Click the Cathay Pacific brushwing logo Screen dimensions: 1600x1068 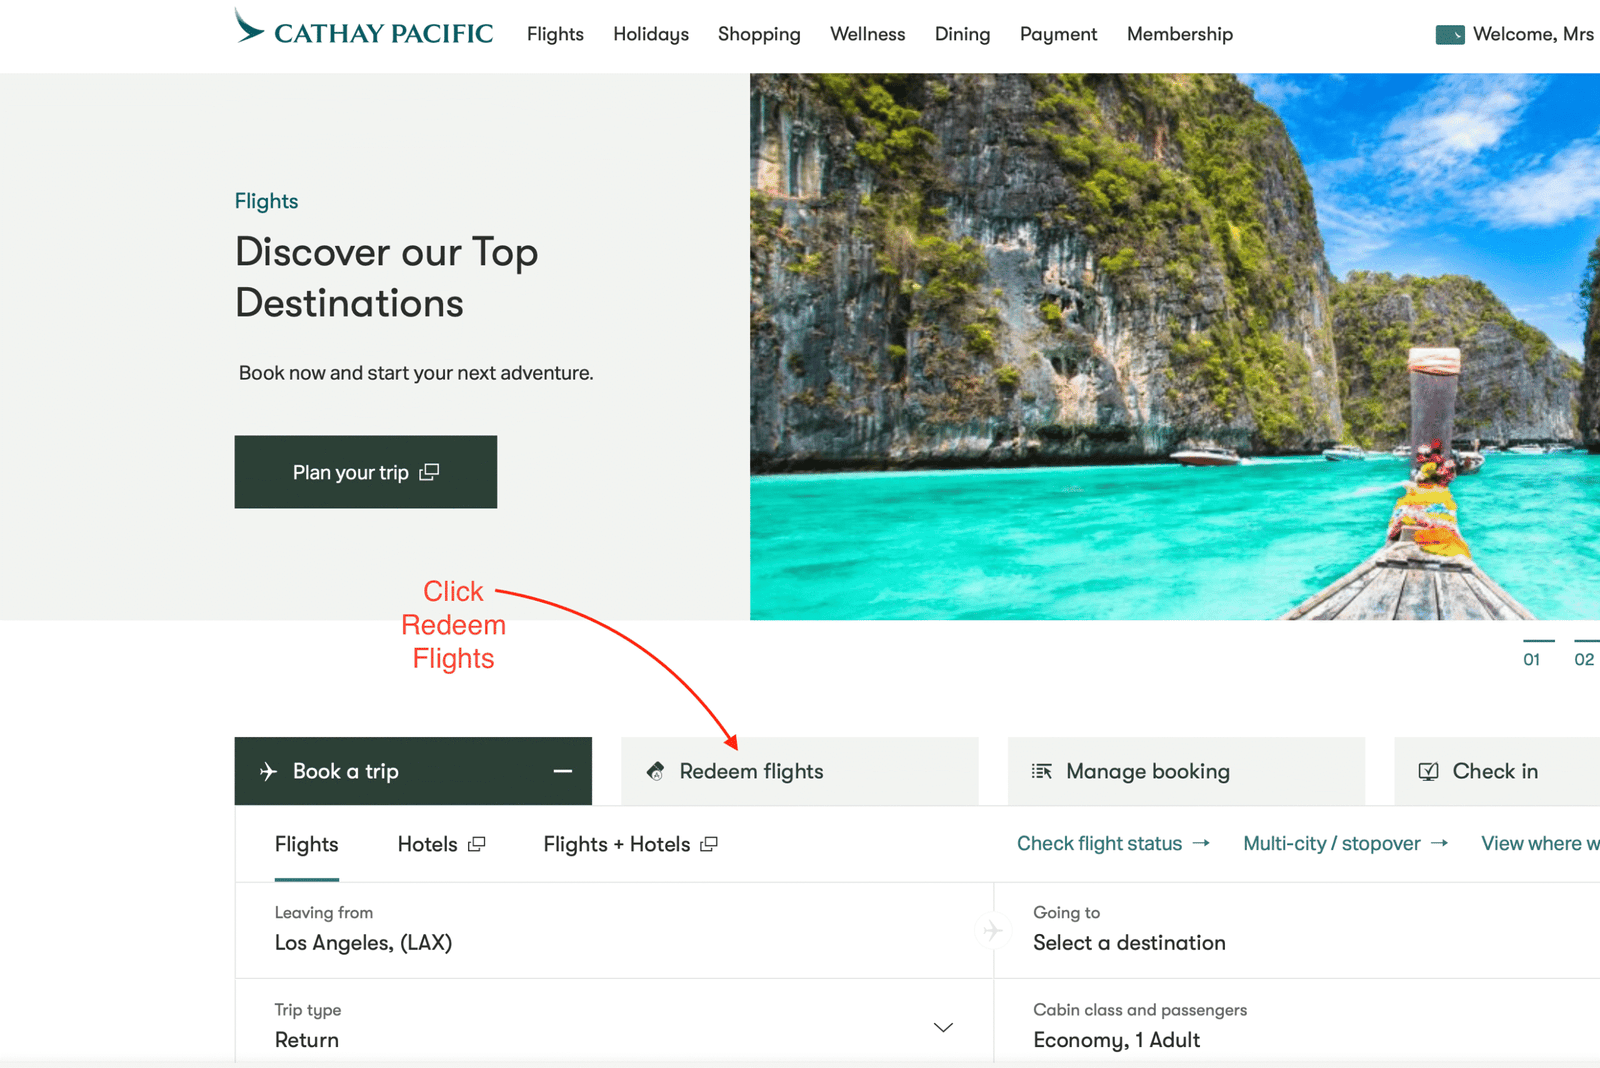[249, 26]
